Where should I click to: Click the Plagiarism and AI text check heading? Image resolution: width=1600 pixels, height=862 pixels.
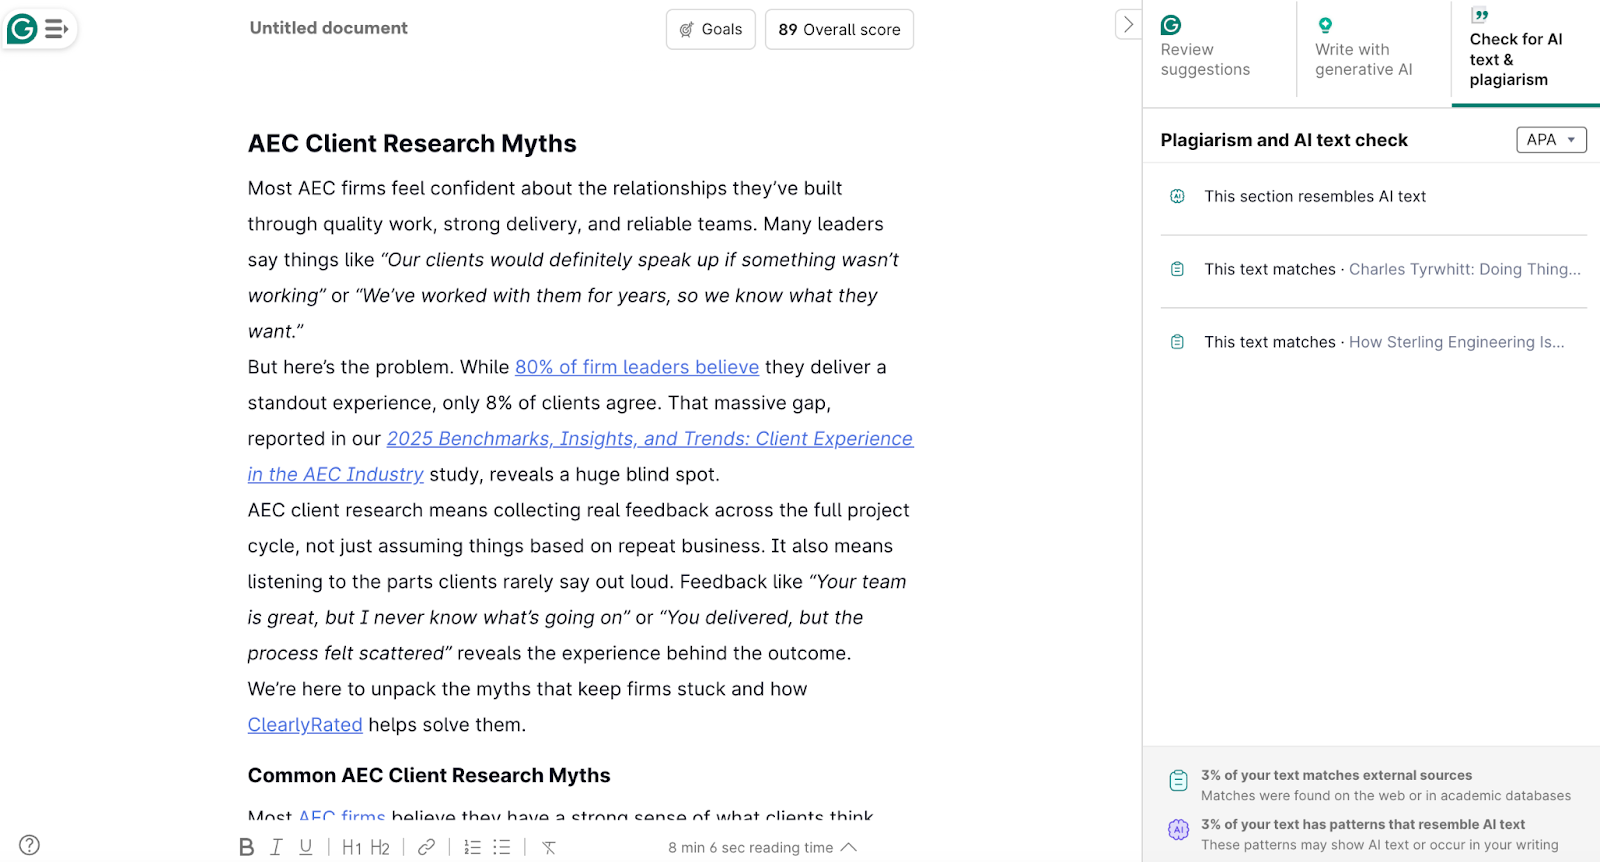pos(1284,140)
